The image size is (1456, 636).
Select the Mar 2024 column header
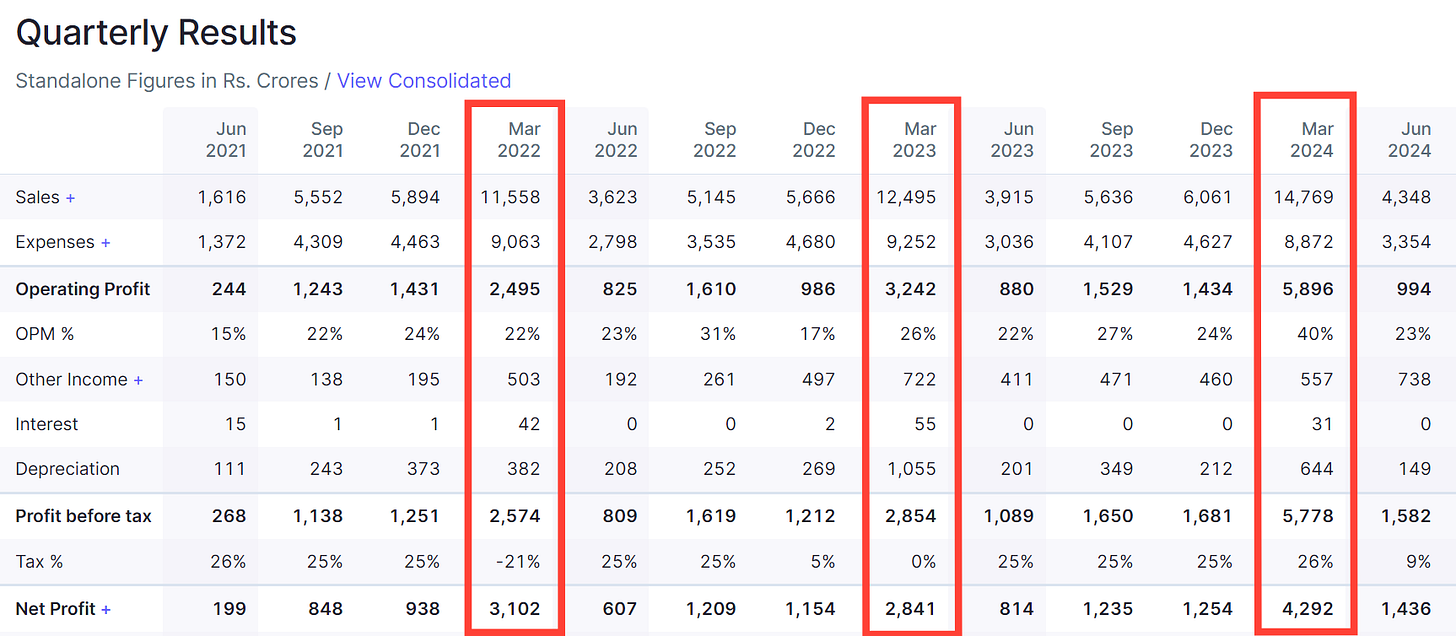(1312, 140)
